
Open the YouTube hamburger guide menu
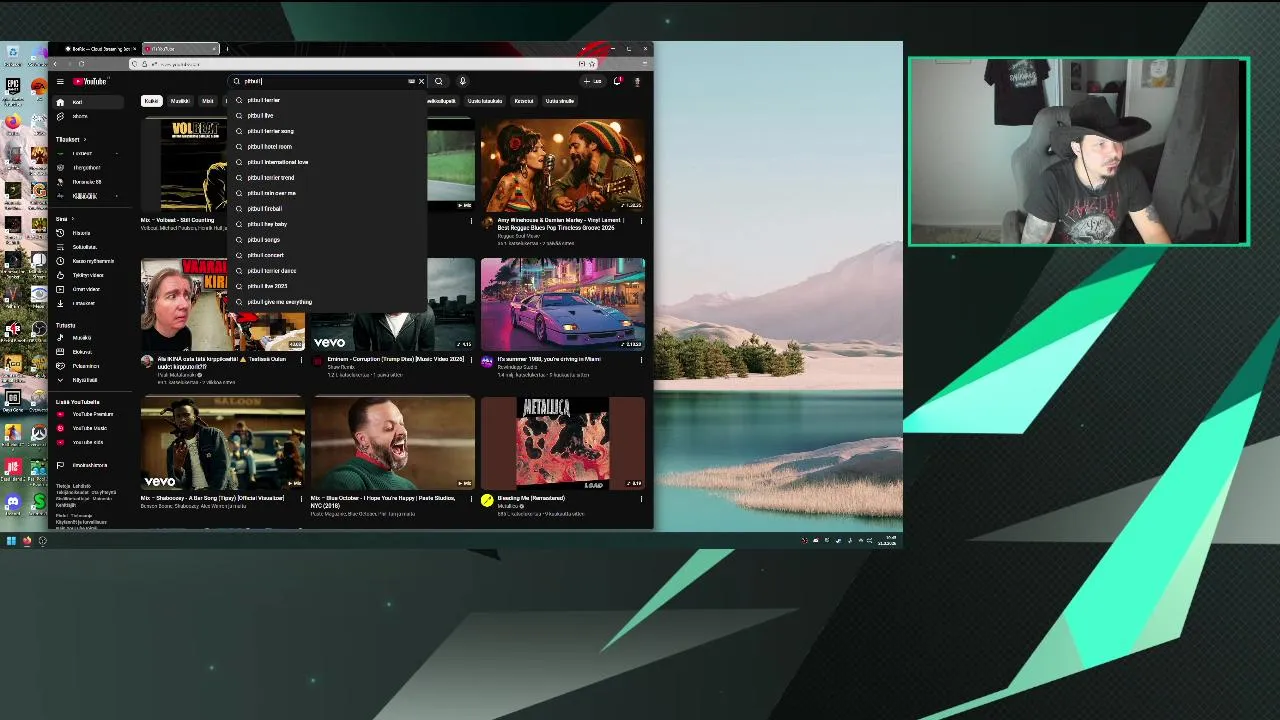coord(60,81)
